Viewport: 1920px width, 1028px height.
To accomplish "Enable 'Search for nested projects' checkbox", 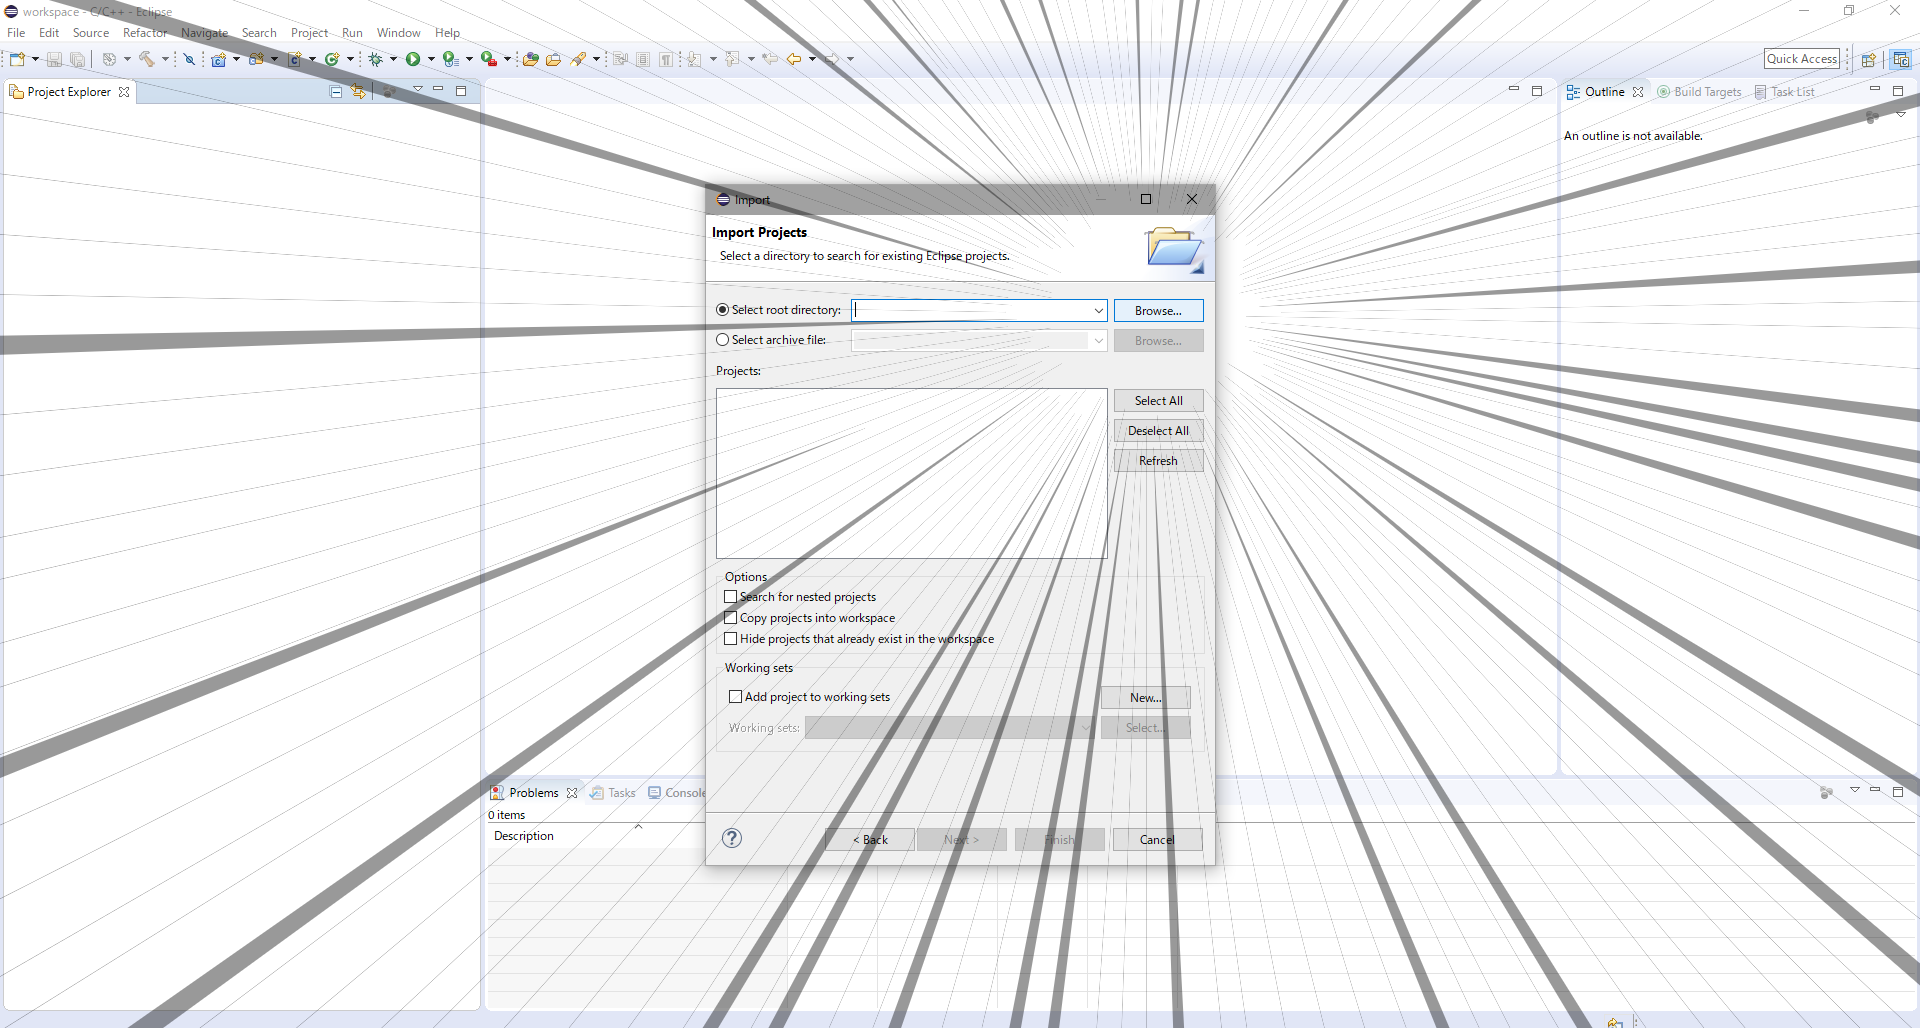I will tap(731, 597).
